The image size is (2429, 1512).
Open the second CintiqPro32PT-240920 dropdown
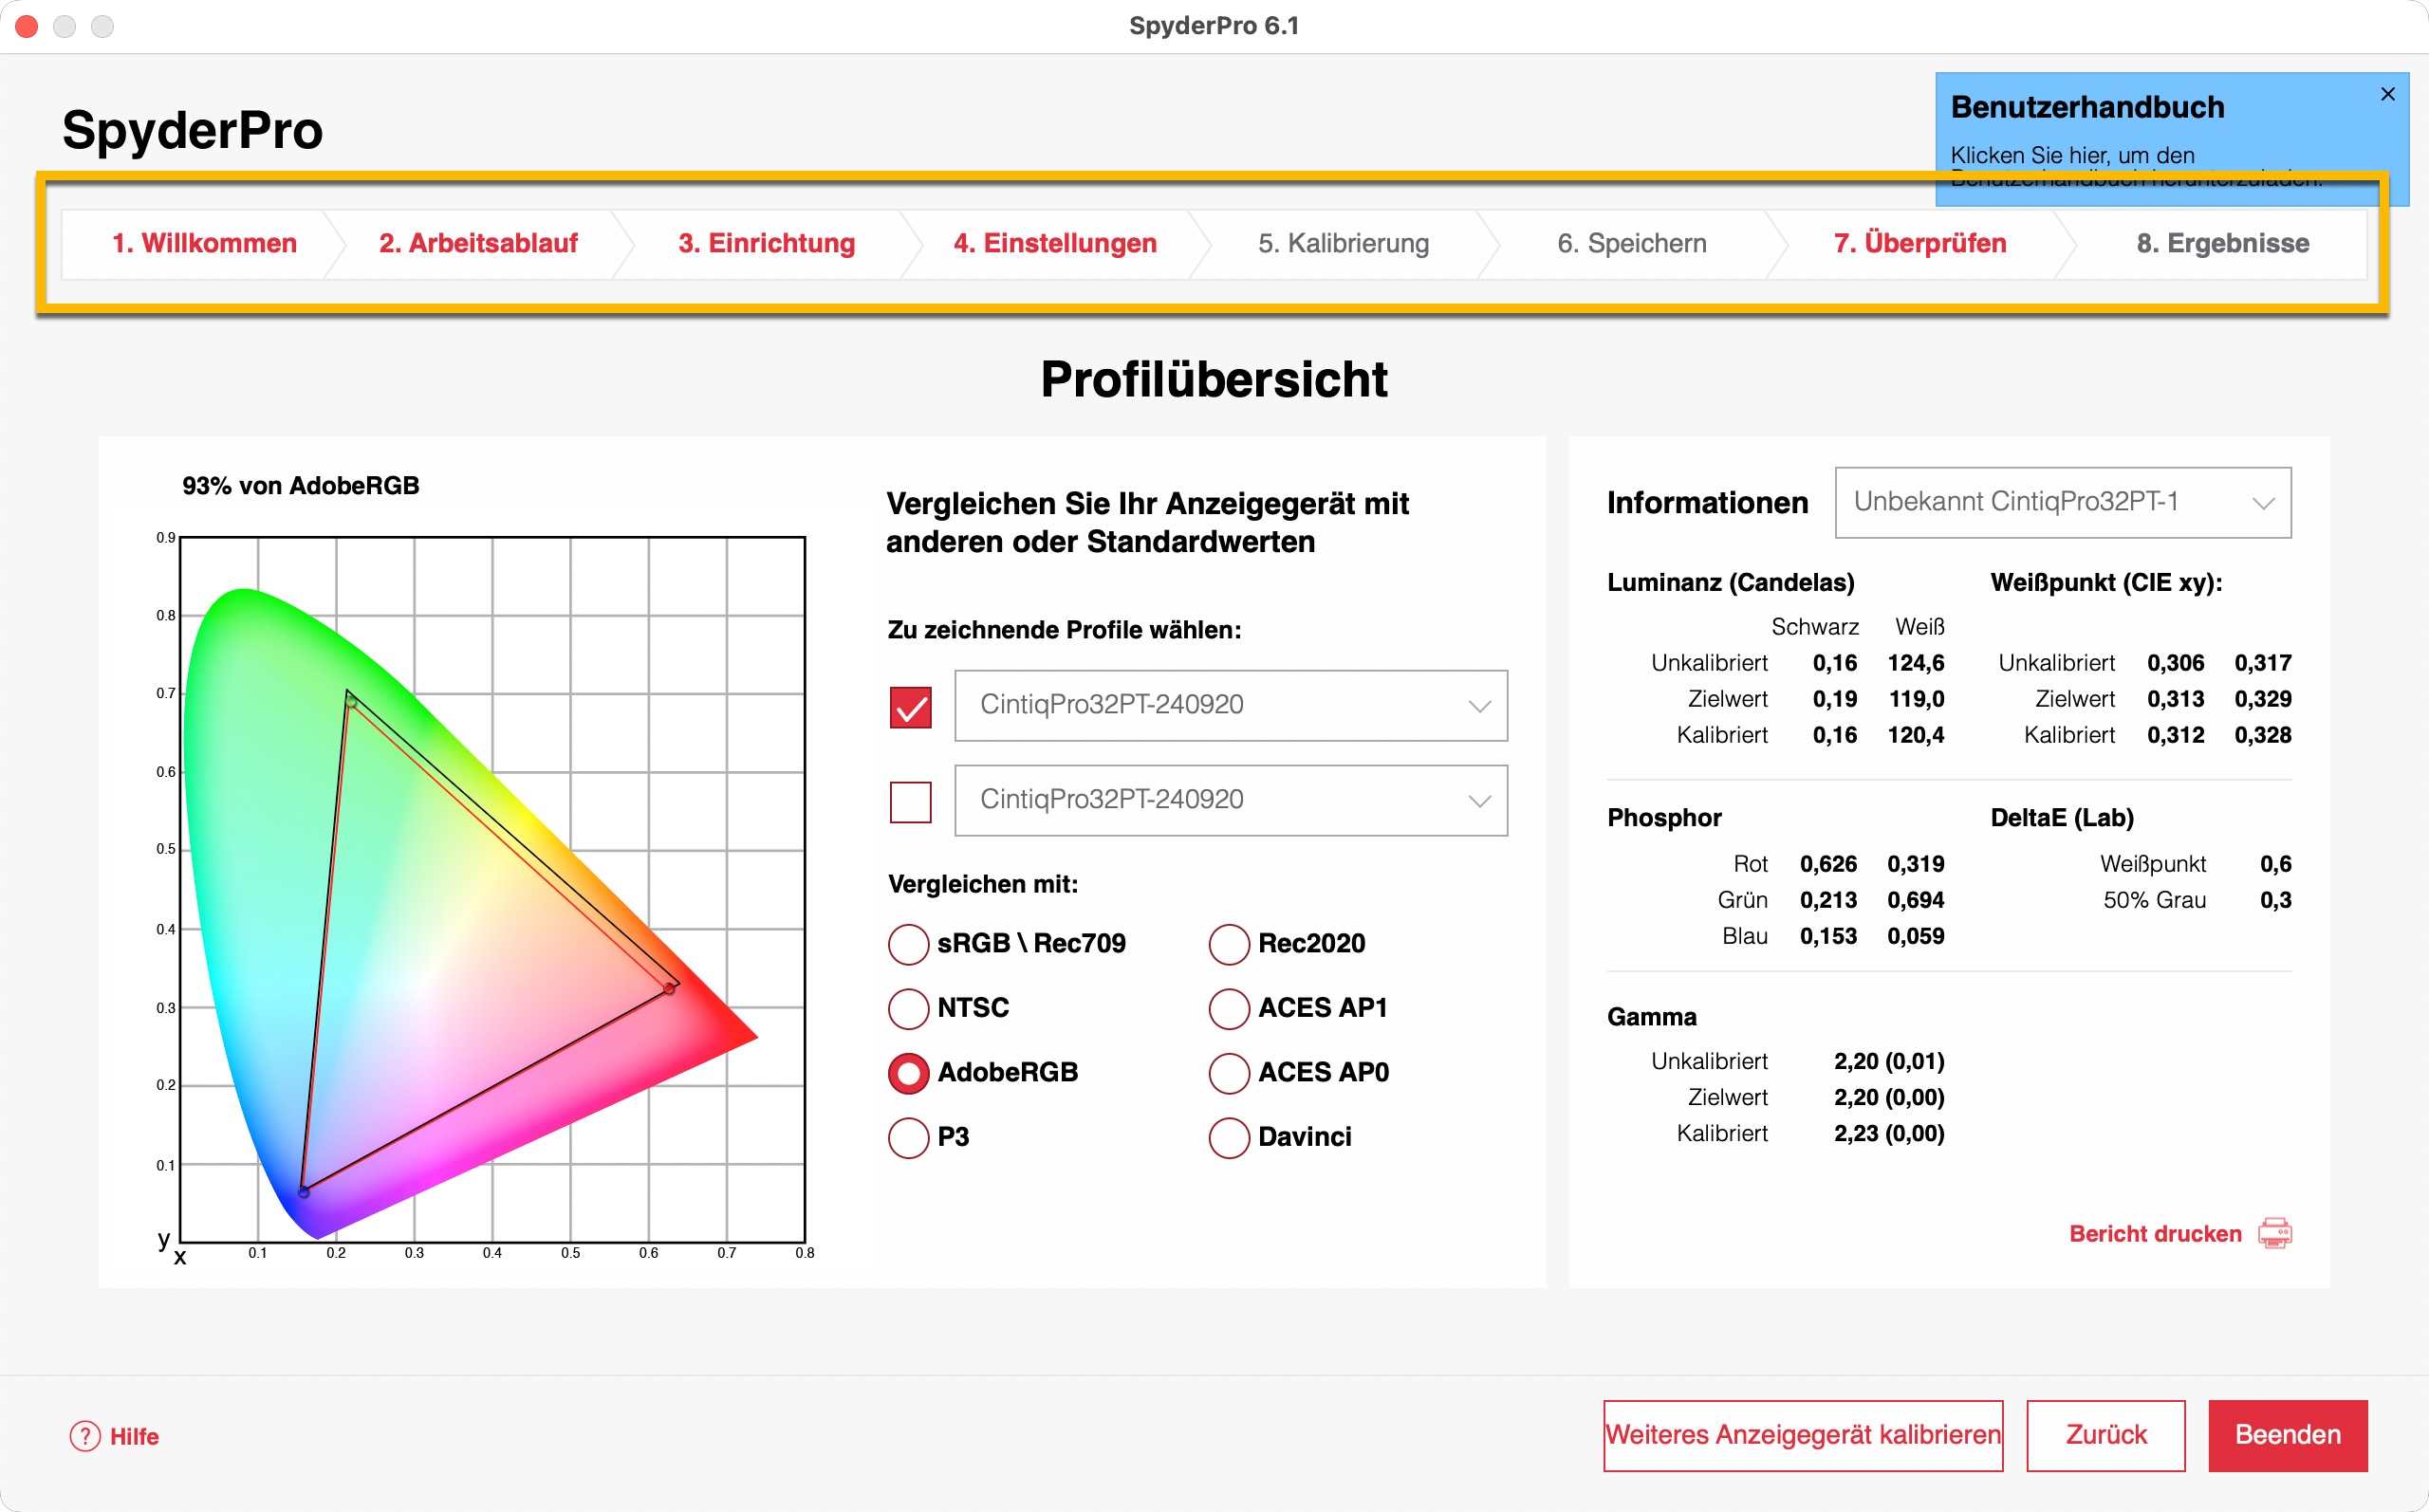(1230, 800)
